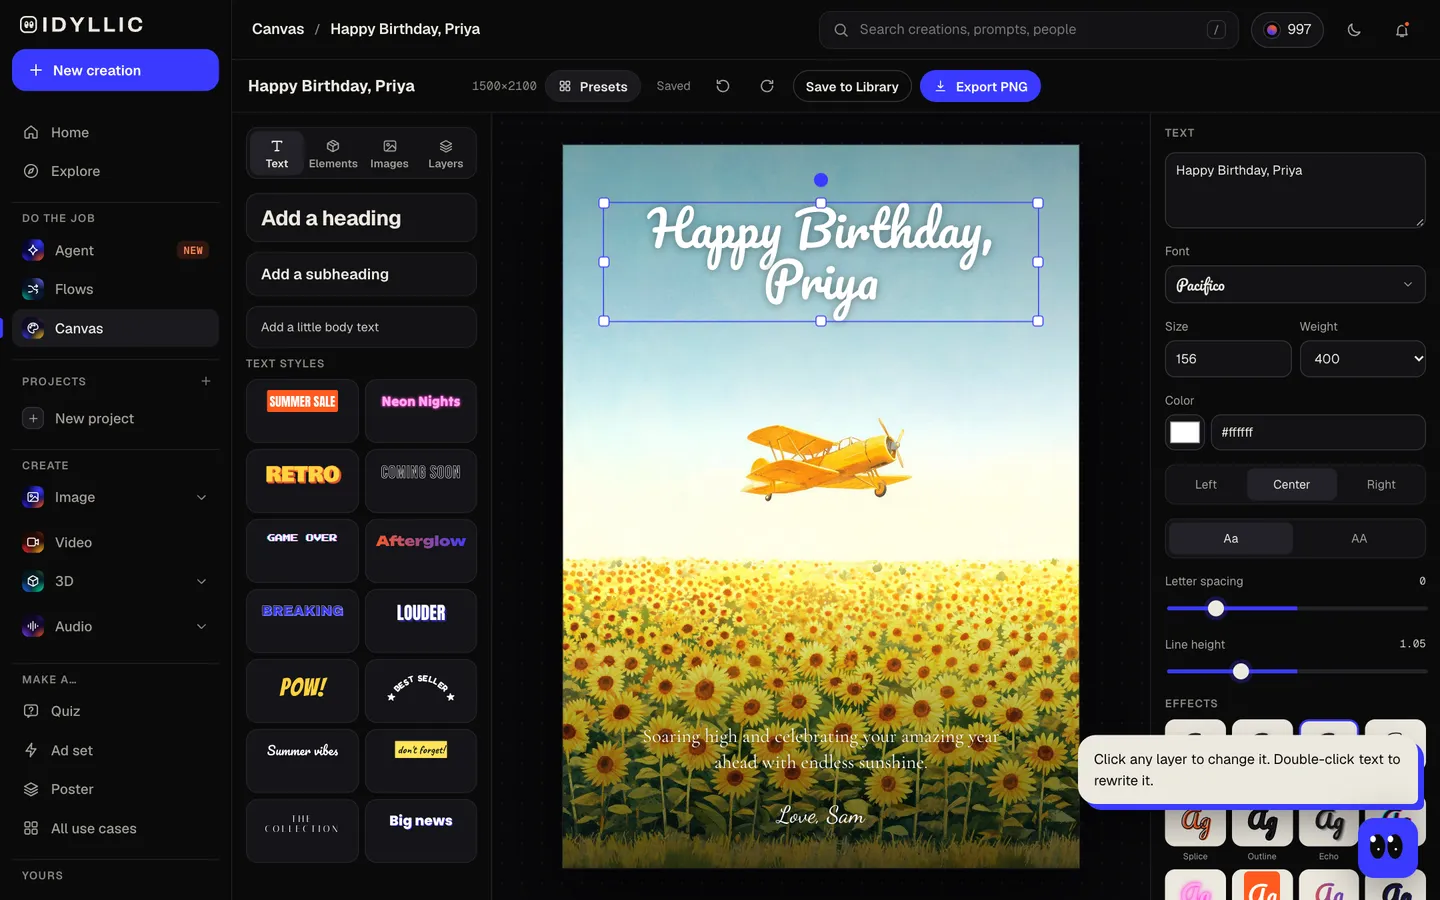Viewport: 1440px width, 900px height.
Task: Expand the 3D create menu
Action: [x=202, y=581]
